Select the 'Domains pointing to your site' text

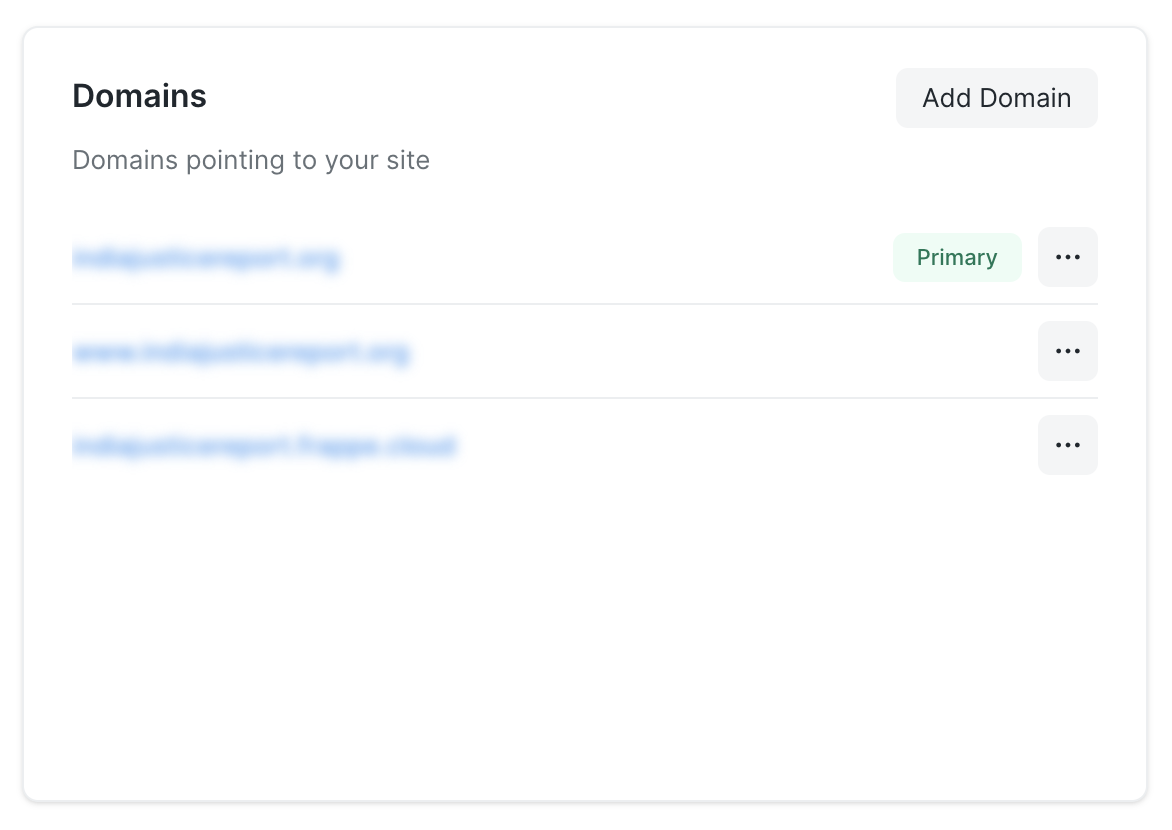click(x=251, y=160)
